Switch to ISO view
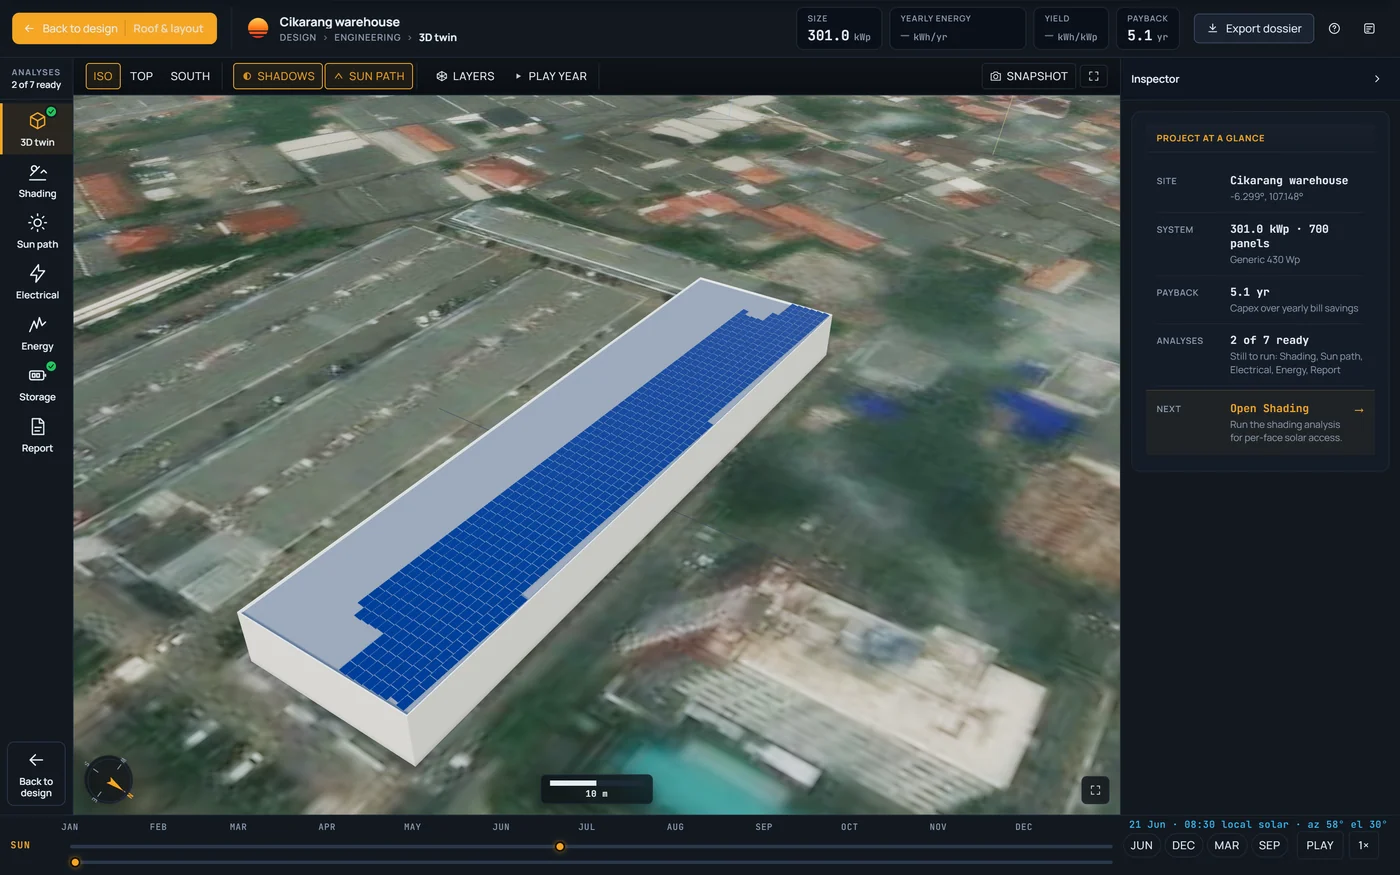This screenshot has height=875, width=1400. pos(103,76)
